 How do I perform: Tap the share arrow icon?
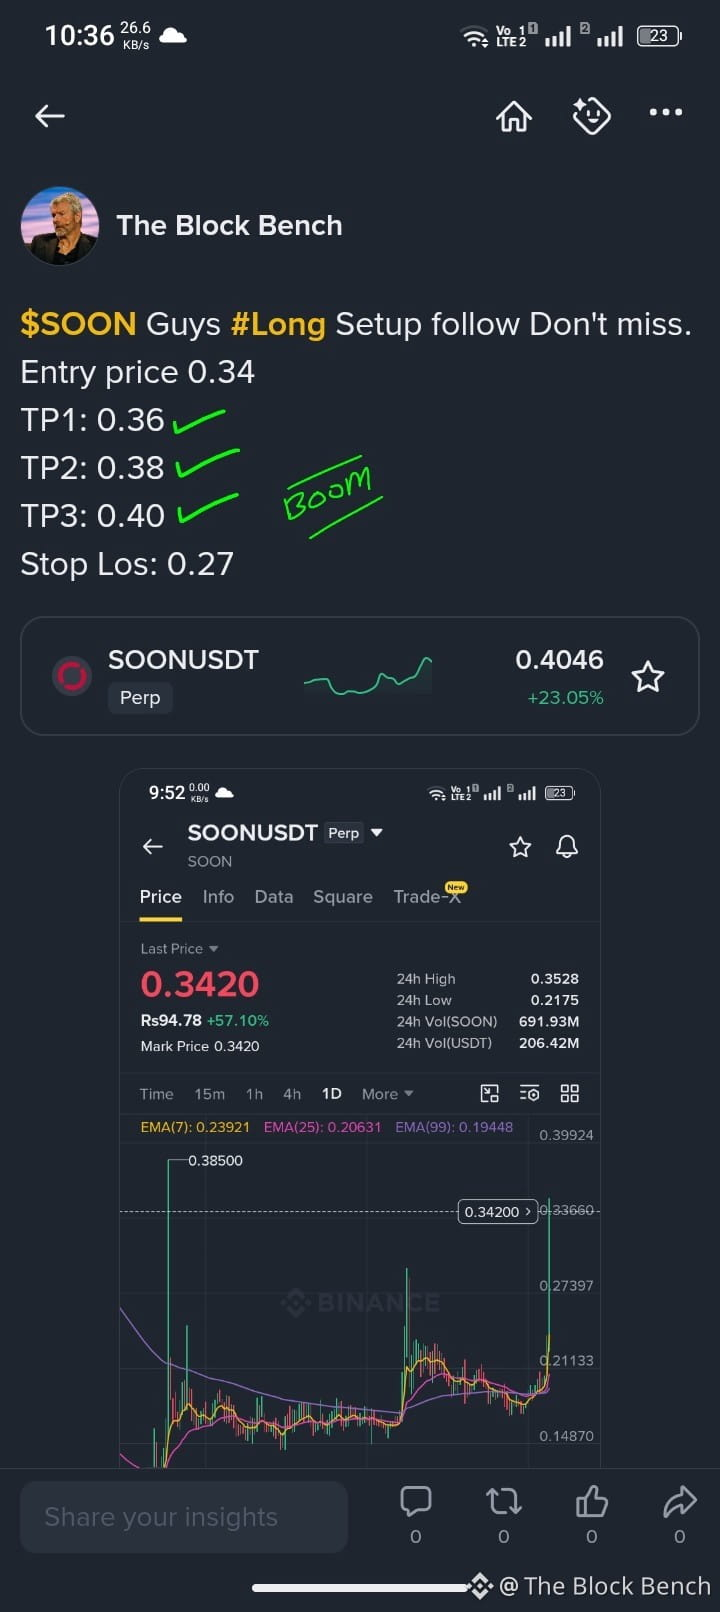click(680, 1501)
